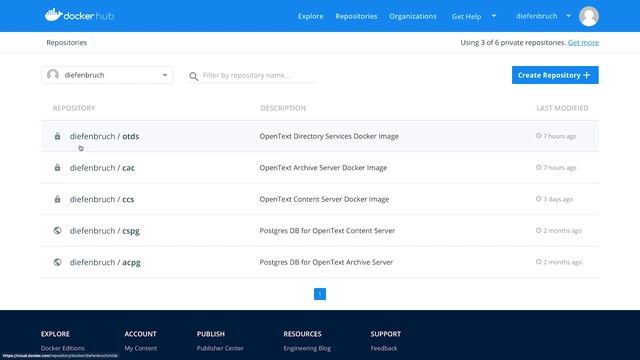Click clock icon in cac row
Image resolution: width=640 pixels, height=360 pixels.
tap(538, 167)
